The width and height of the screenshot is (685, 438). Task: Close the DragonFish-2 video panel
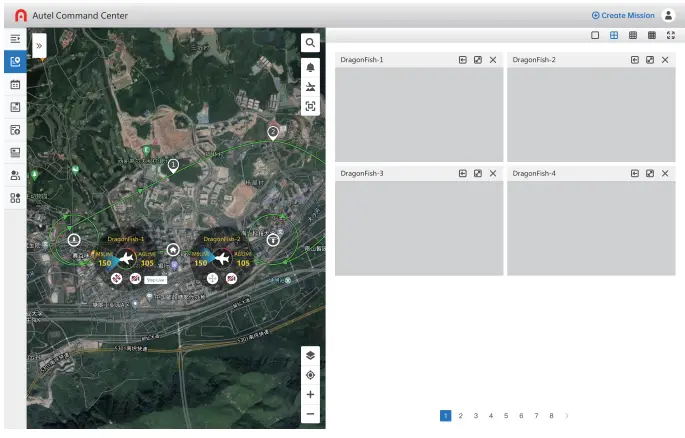(665, 60)
